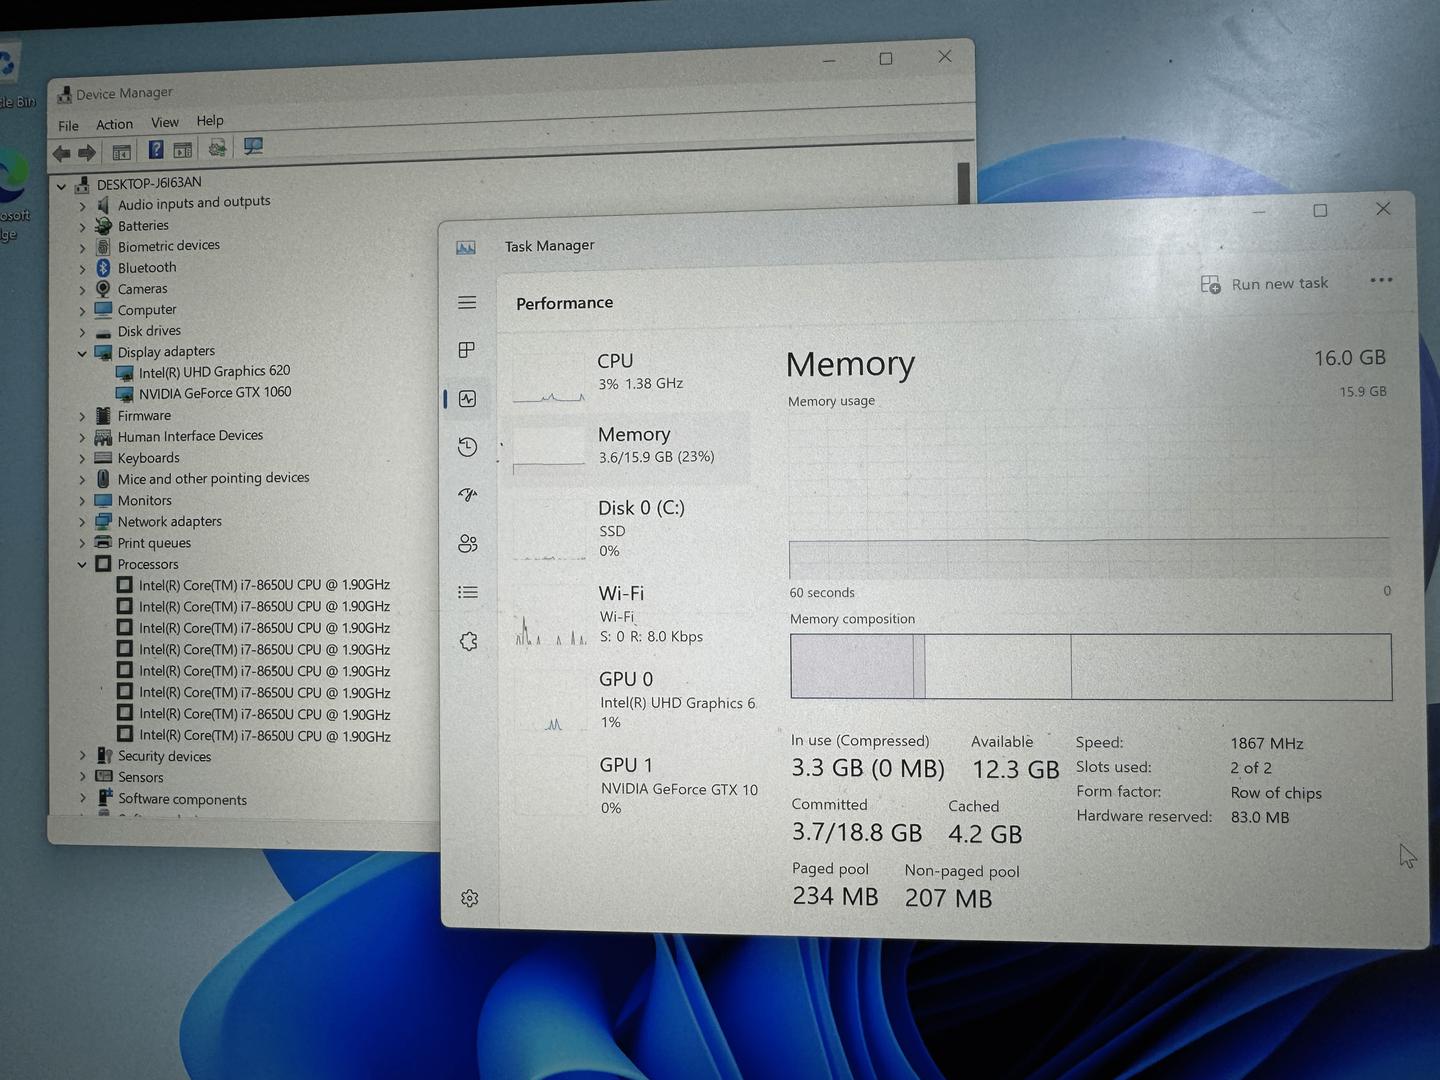Open Action menu in Device Manager

tap(114, 124)
